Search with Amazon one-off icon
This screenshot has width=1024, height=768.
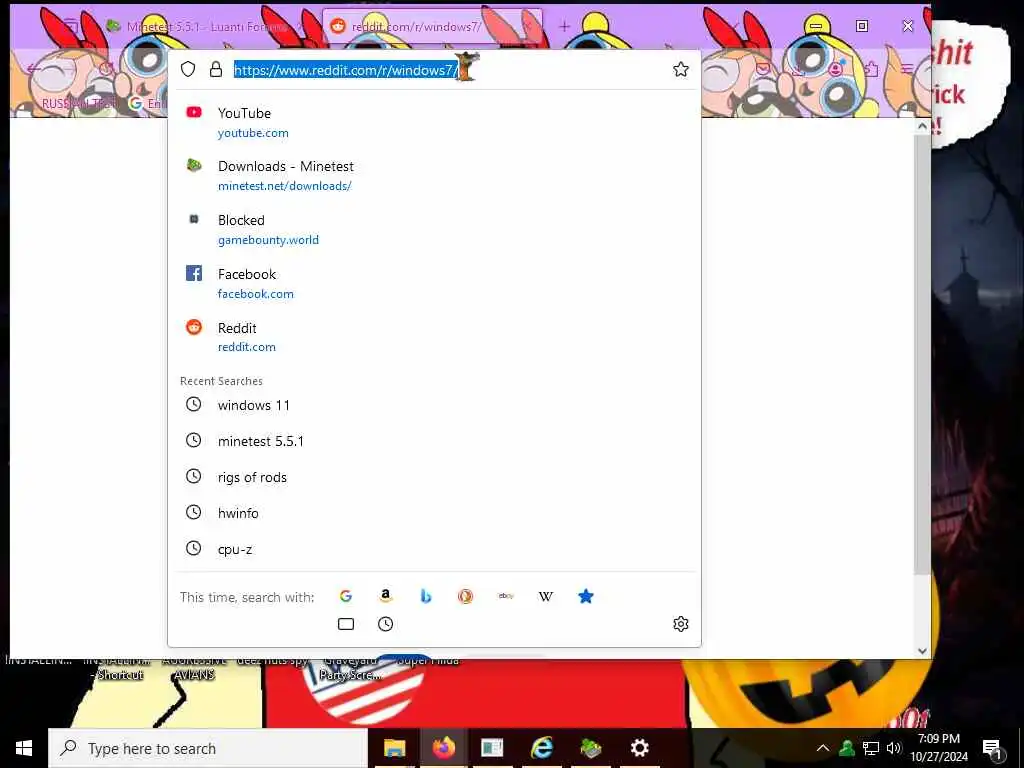pos(385,596)
